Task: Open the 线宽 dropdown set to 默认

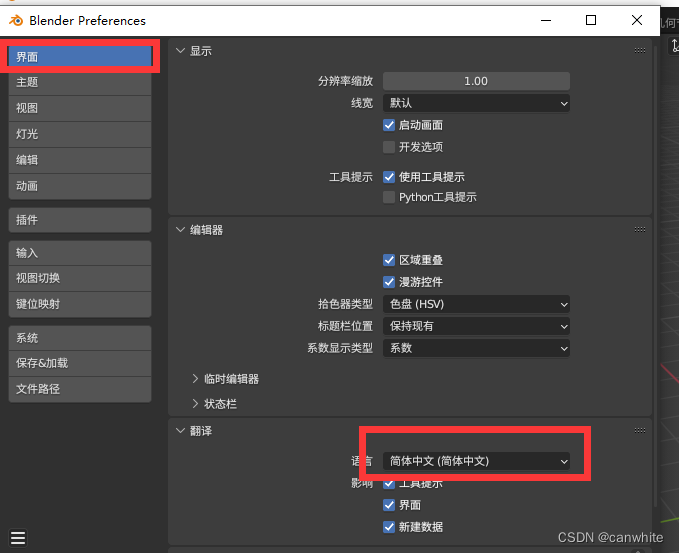Action: [x=476, y=103]
